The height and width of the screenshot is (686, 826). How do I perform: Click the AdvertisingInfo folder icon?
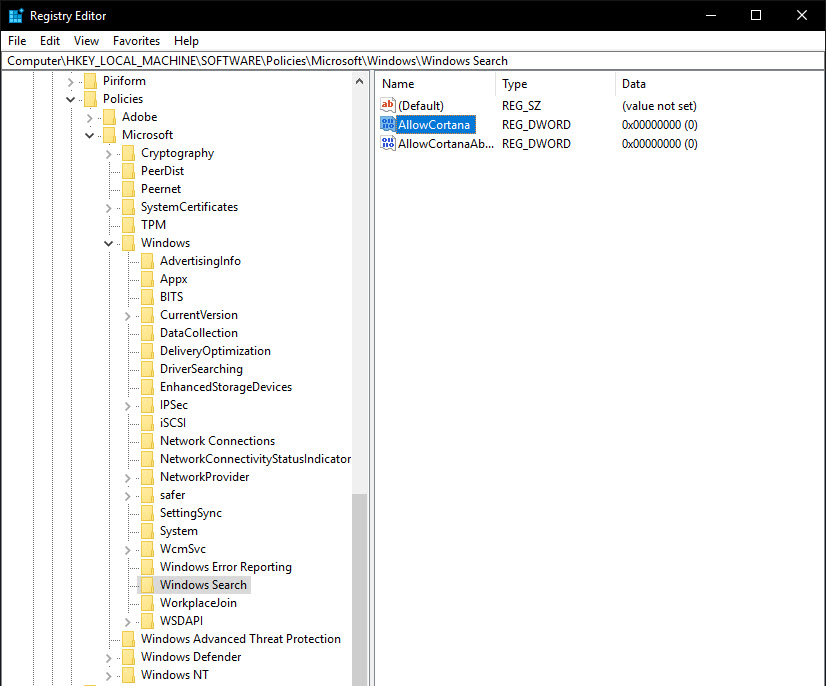pyautogui.click(x=148, y=261)
